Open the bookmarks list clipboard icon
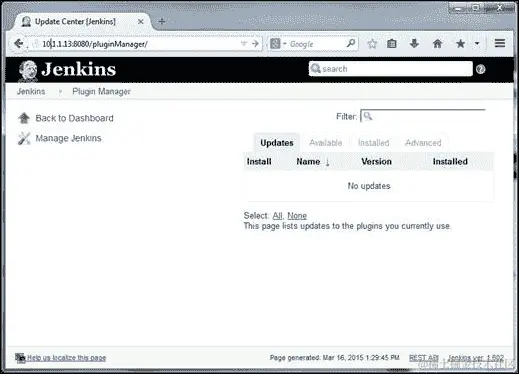This screenshot has height=374, width=519. pos(392,43)
